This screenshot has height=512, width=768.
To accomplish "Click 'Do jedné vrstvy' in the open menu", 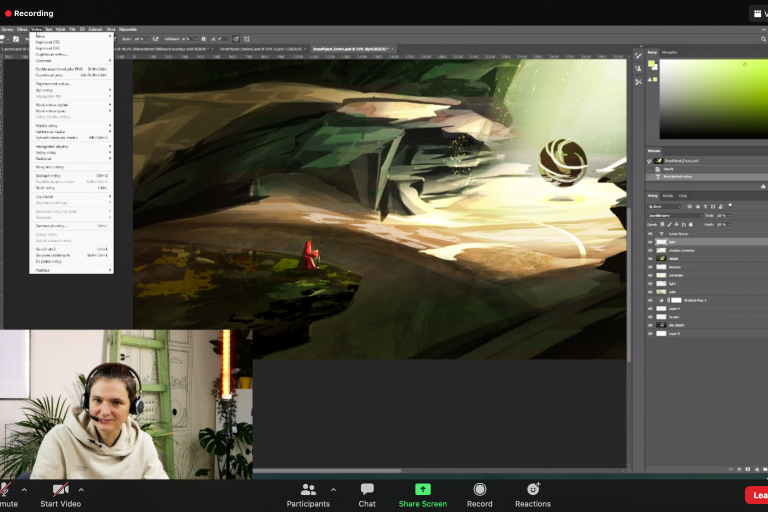I will click(49, 261).
